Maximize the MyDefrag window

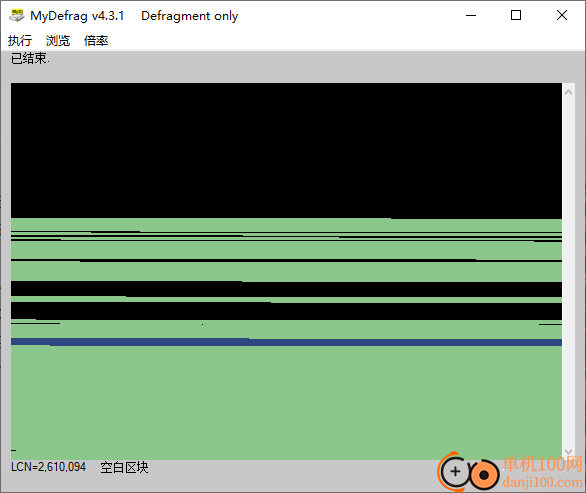pos(516,15)
